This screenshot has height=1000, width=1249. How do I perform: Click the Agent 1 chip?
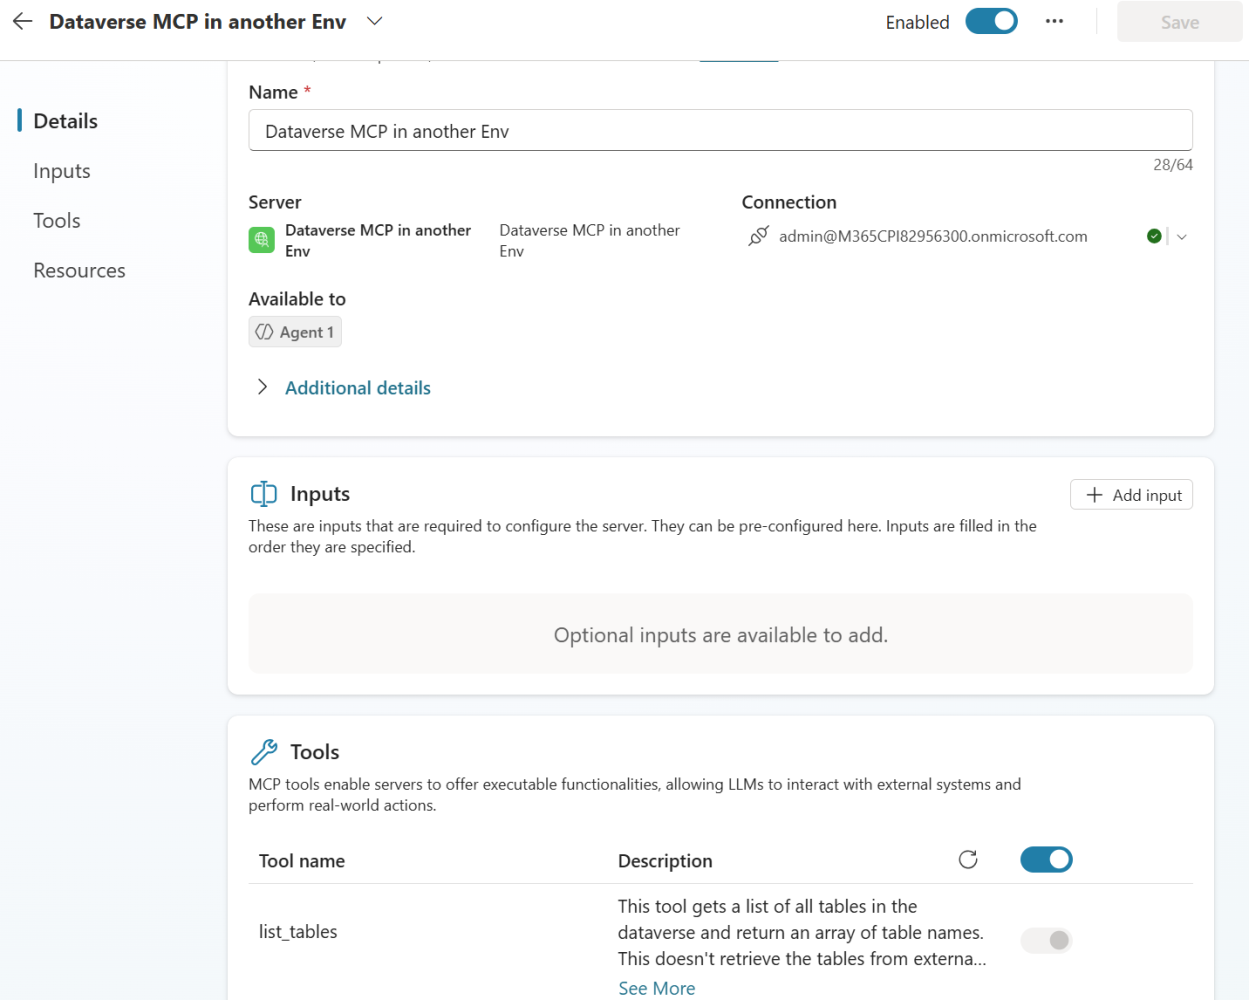tap(295, 332)
